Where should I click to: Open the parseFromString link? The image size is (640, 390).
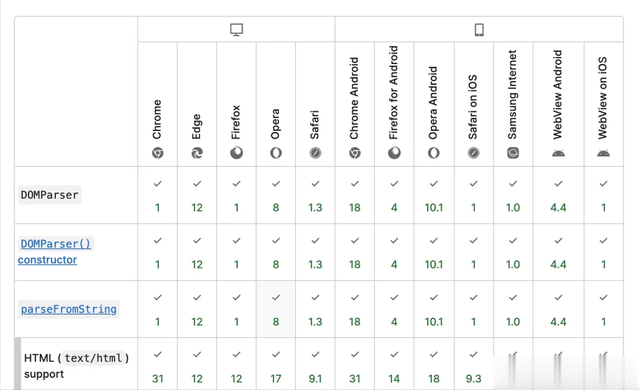[x=69, y=309]
